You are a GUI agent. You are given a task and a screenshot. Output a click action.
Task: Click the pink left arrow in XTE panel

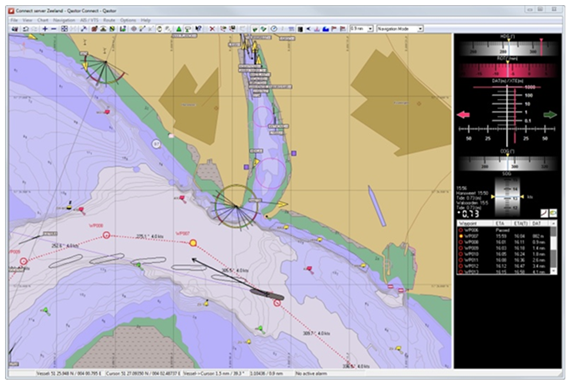pos(463,115)
